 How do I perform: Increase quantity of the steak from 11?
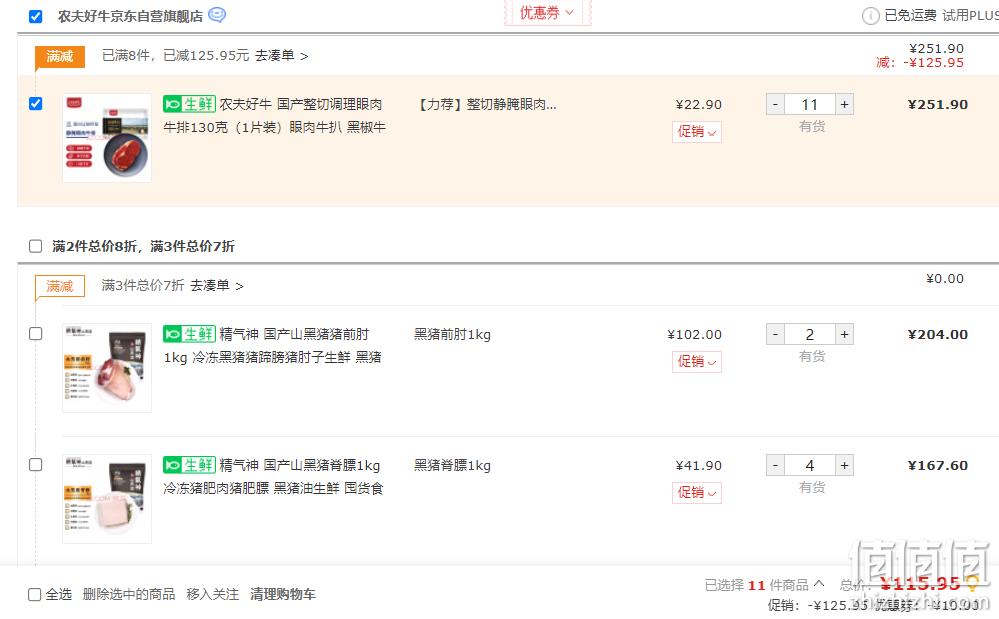coord(844,104)
